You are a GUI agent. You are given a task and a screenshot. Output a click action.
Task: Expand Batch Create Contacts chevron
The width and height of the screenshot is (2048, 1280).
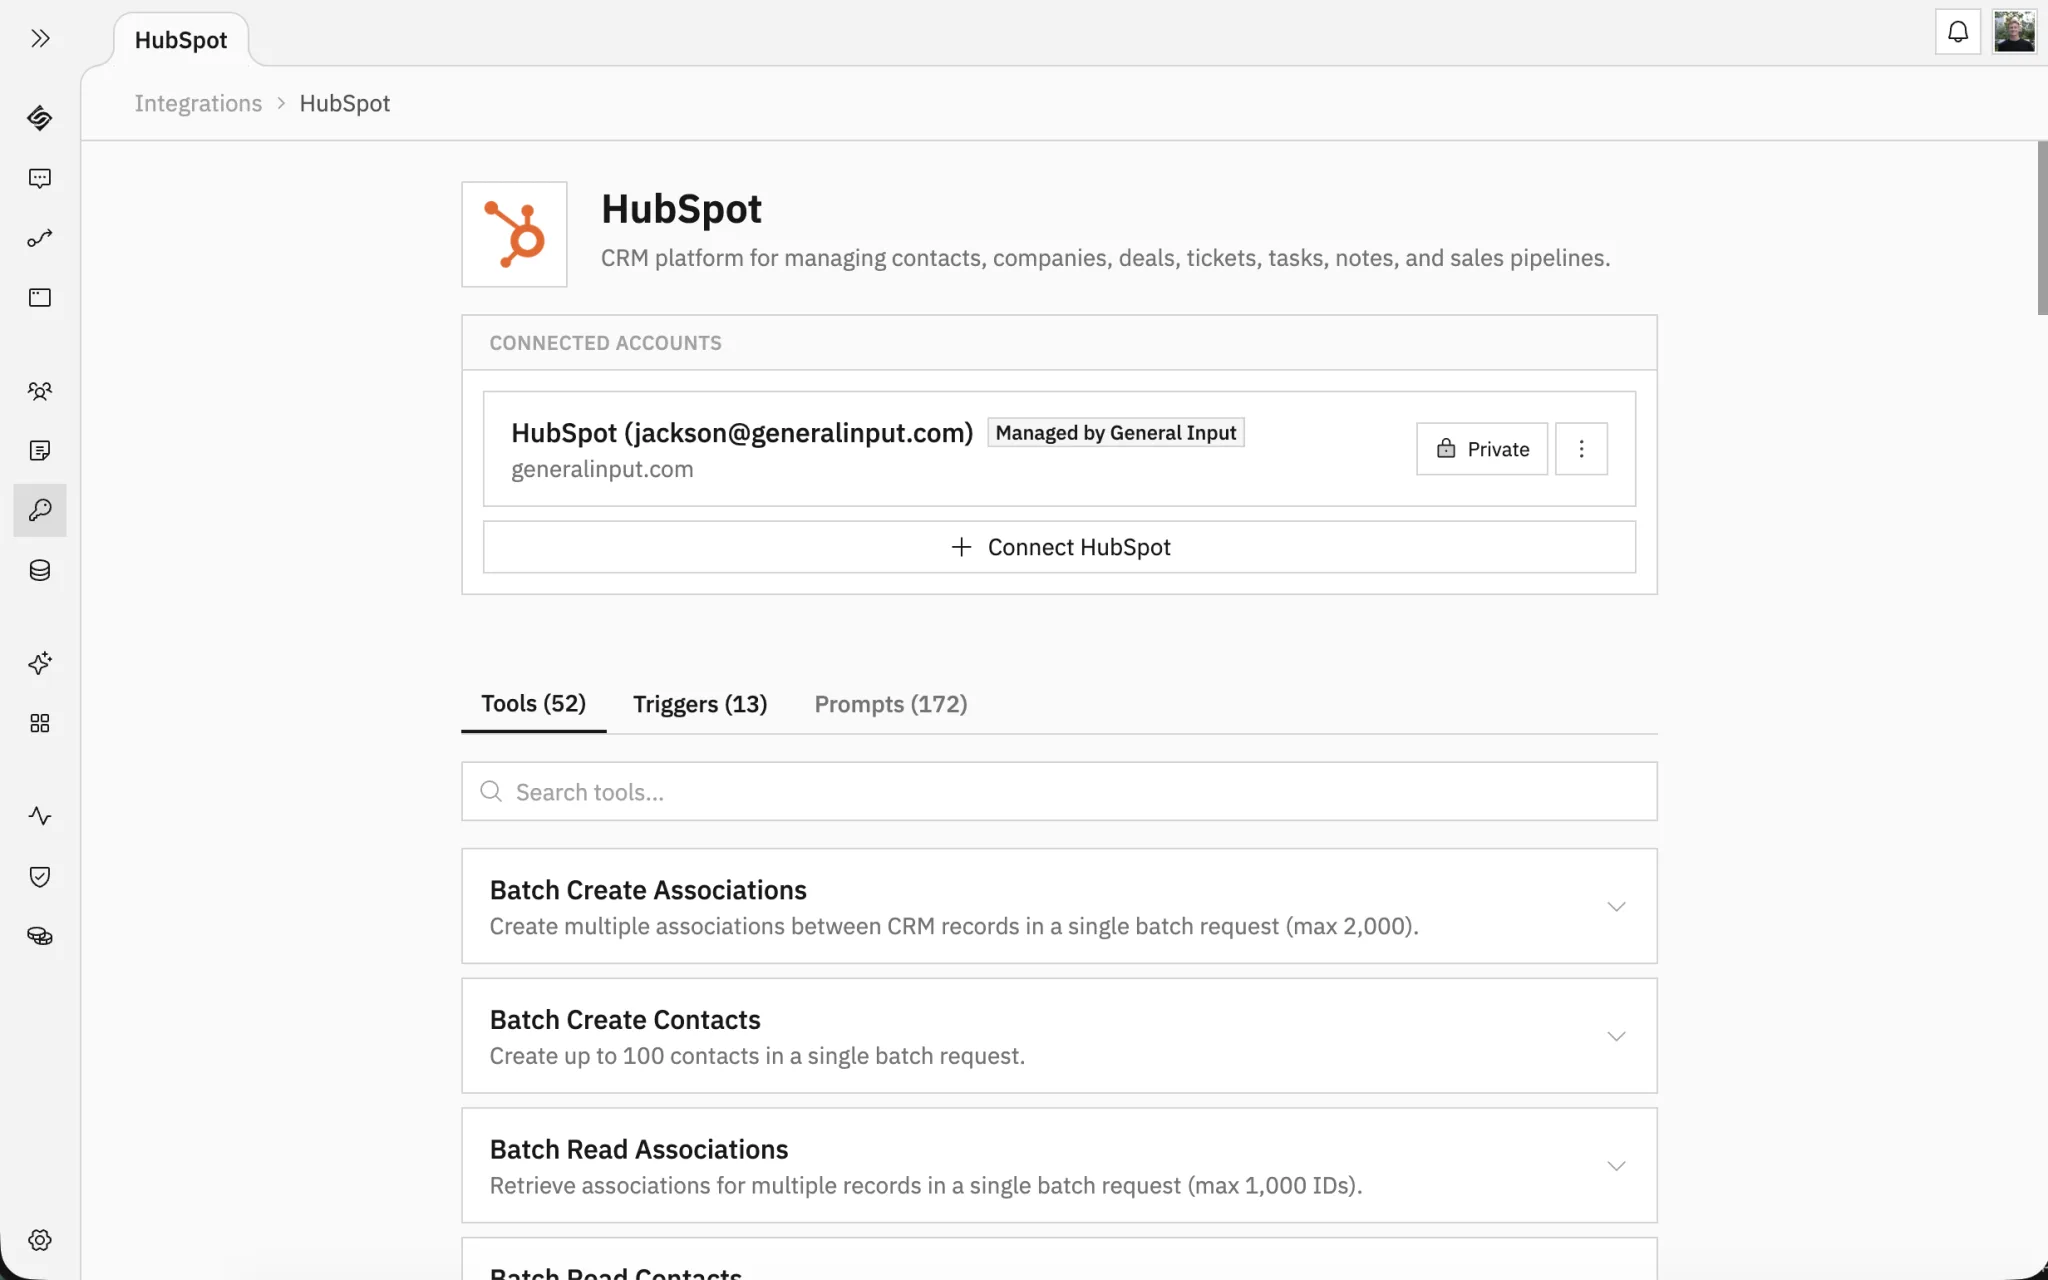click(1616, 1036)
